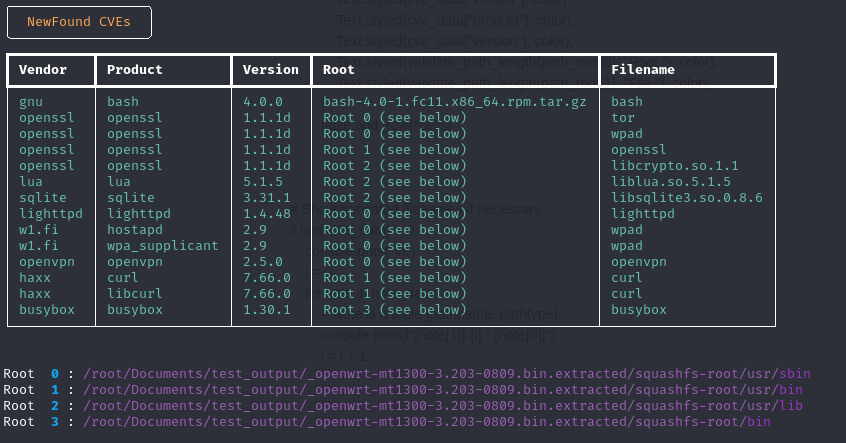Select the Version column header
The height and width of the screenshot is (443, 846).
pyautogui.click(x=270, y=70)
